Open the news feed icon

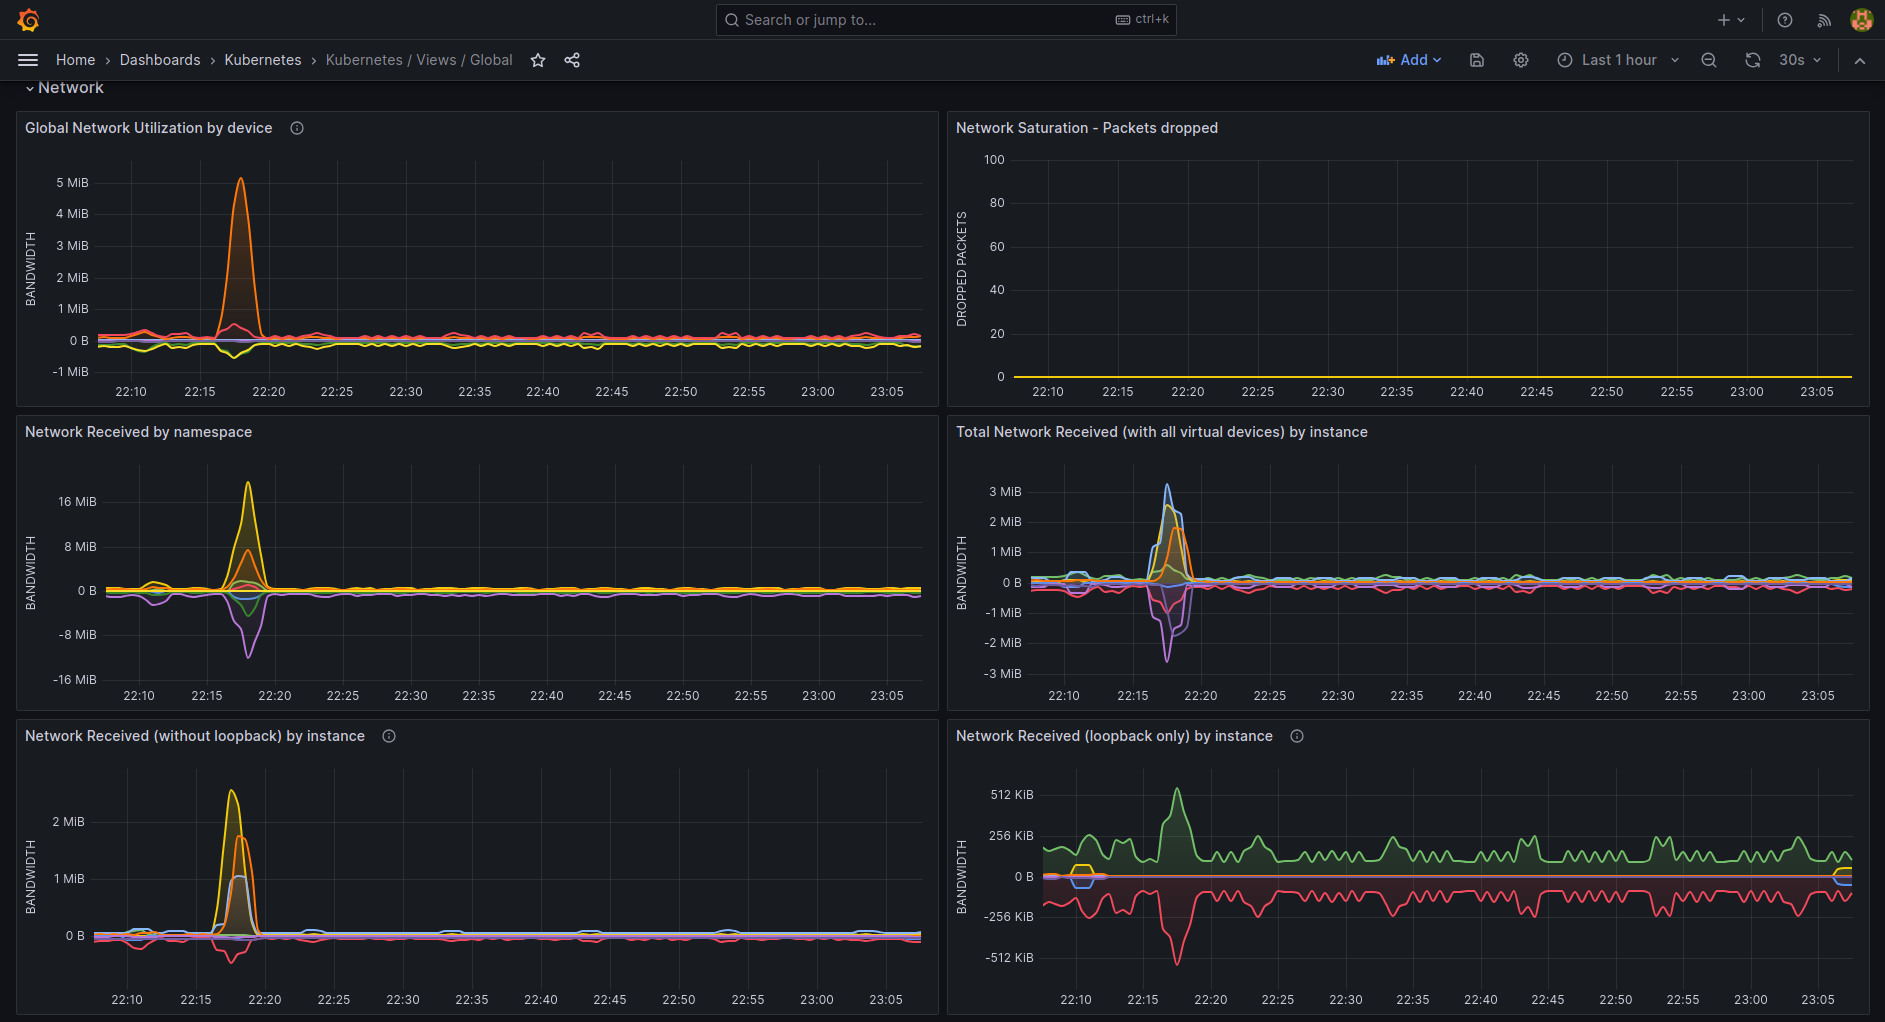tap(1824, 20)
